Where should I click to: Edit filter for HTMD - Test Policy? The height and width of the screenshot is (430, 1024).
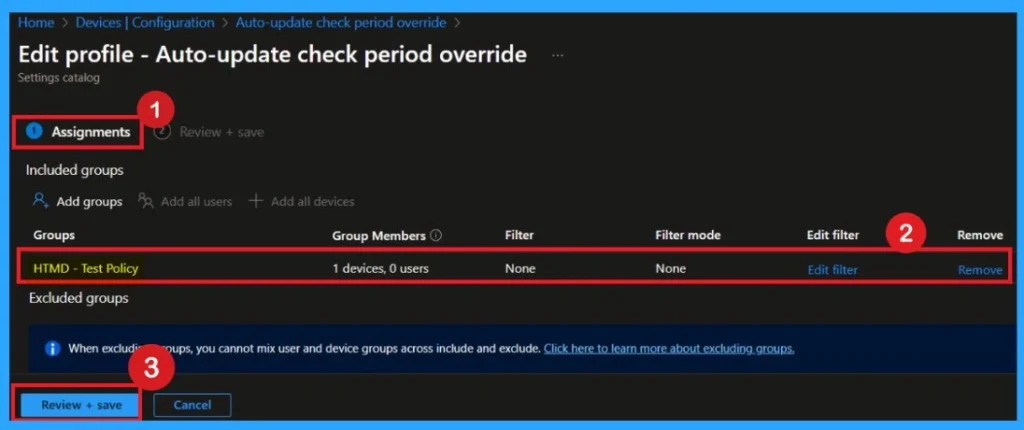tap(833, 270)
